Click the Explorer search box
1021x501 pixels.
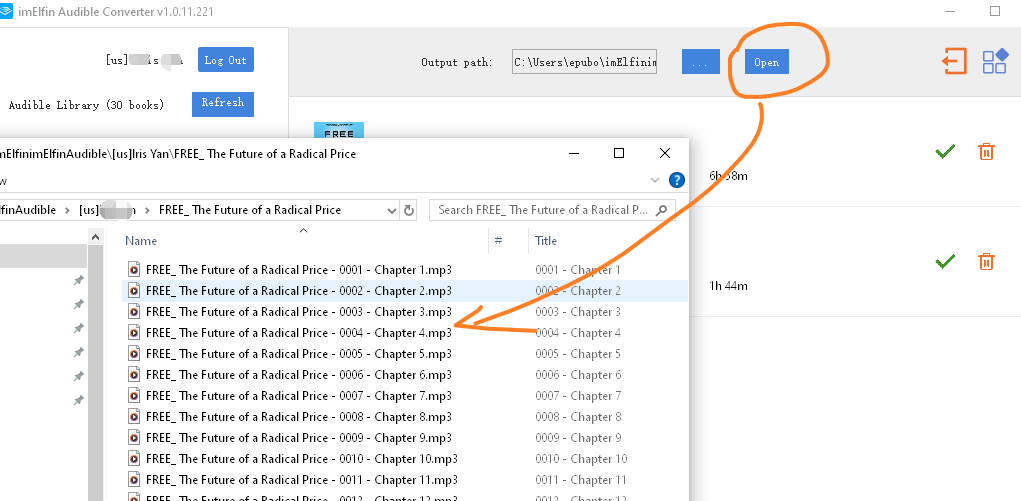click(552, 210)
